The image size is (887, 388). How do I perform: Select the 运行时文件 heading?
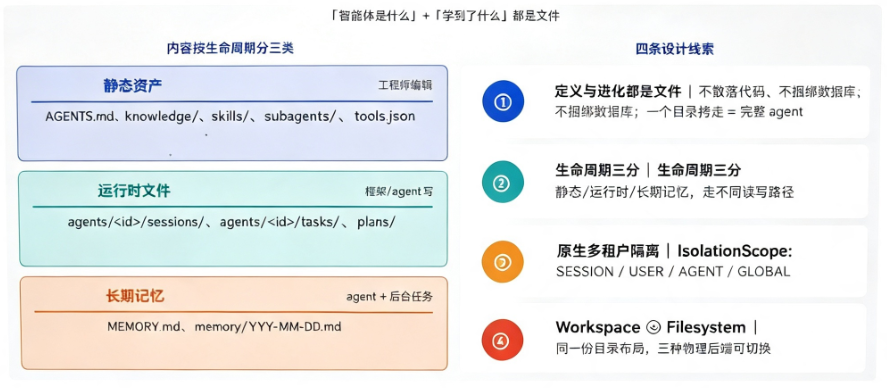coord(134,191)
